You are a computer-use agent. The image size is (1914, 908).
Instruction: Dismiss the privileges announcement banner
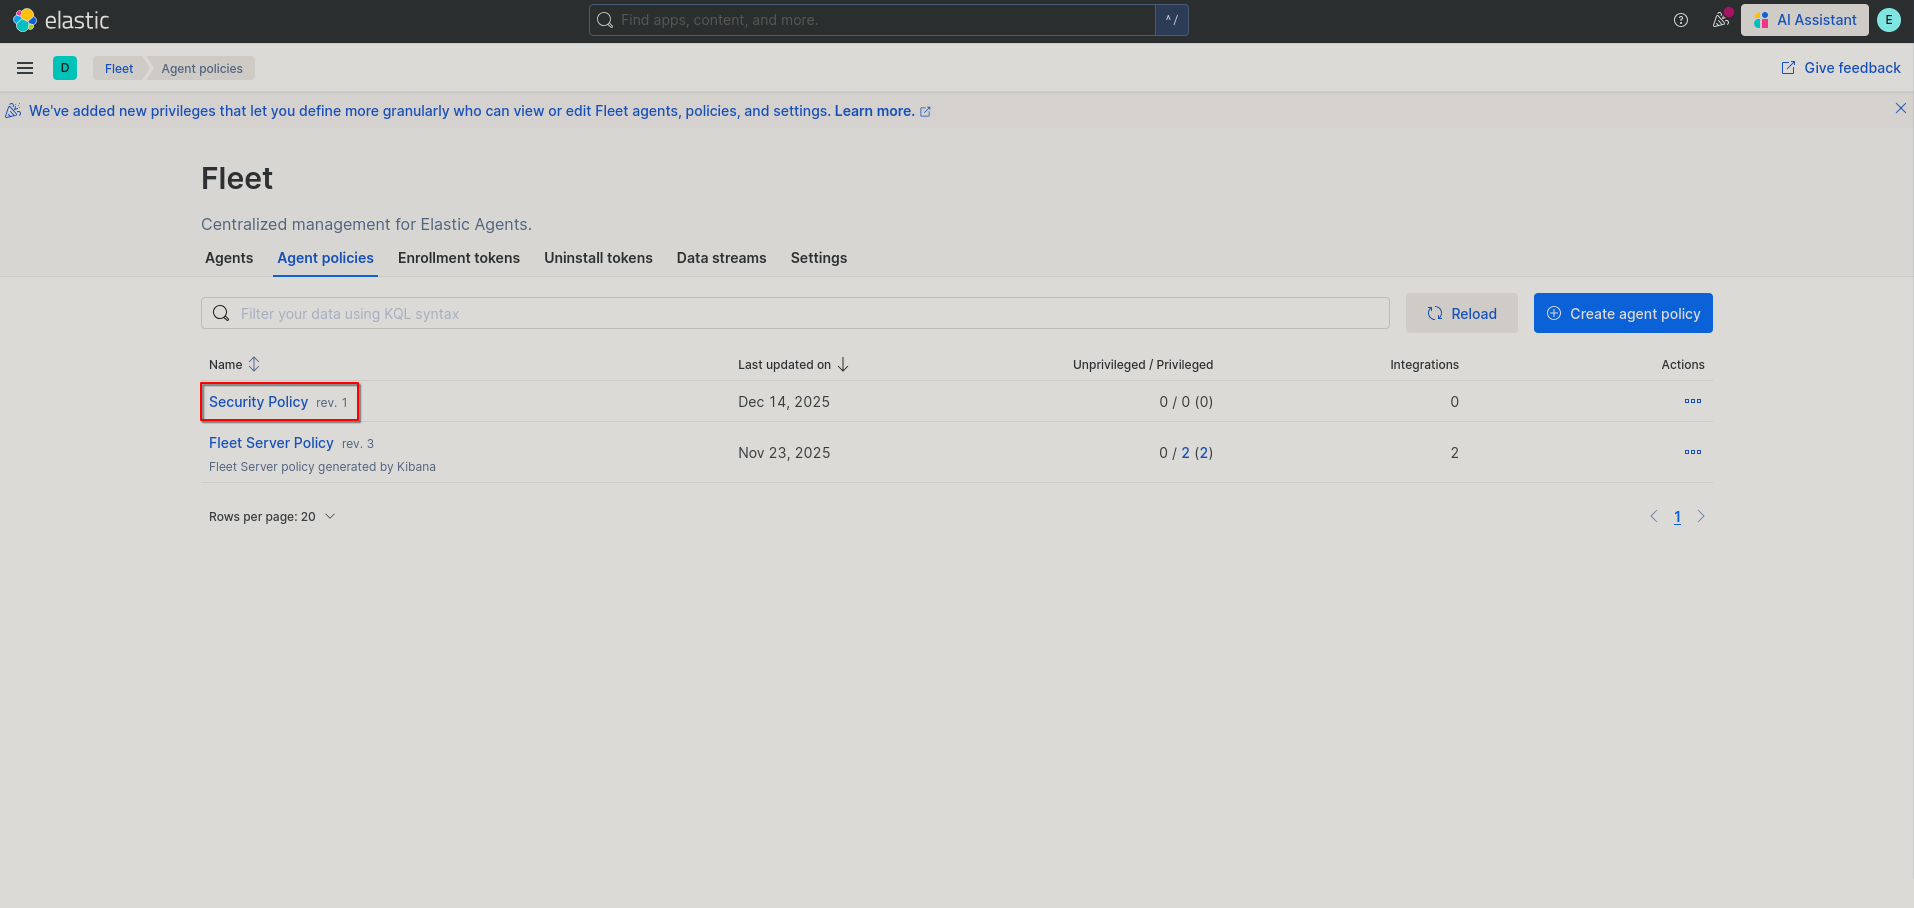click(1901, 108)
